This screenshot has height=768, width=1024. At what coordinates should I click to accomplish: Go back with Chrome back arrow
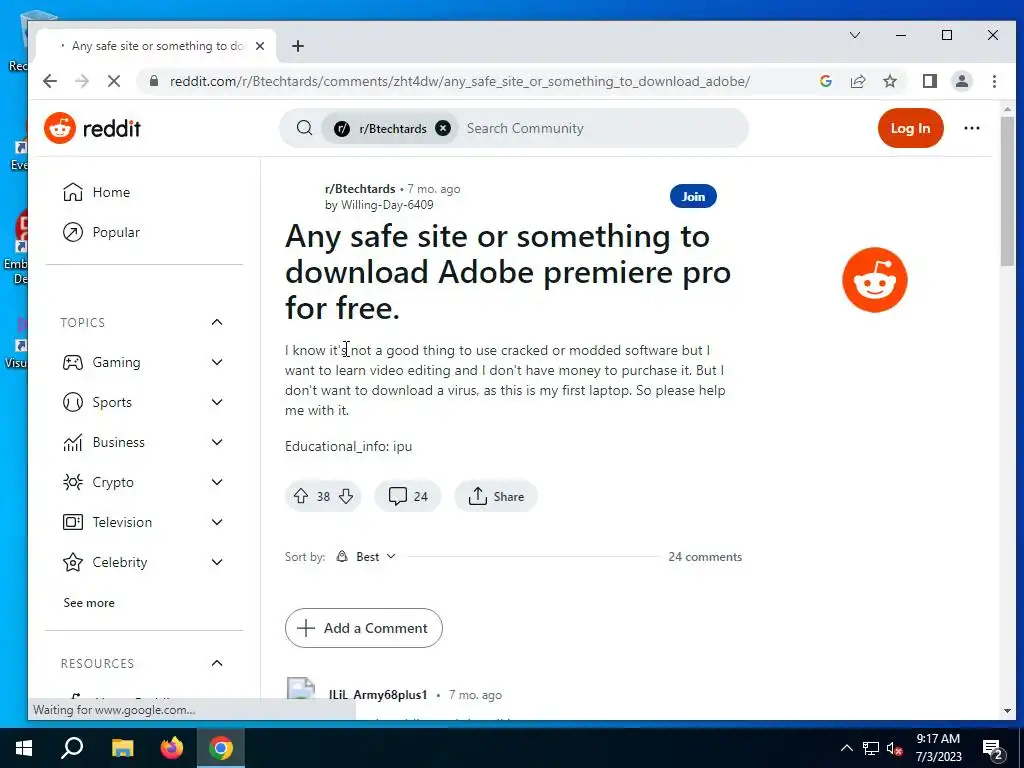[50, 81]
